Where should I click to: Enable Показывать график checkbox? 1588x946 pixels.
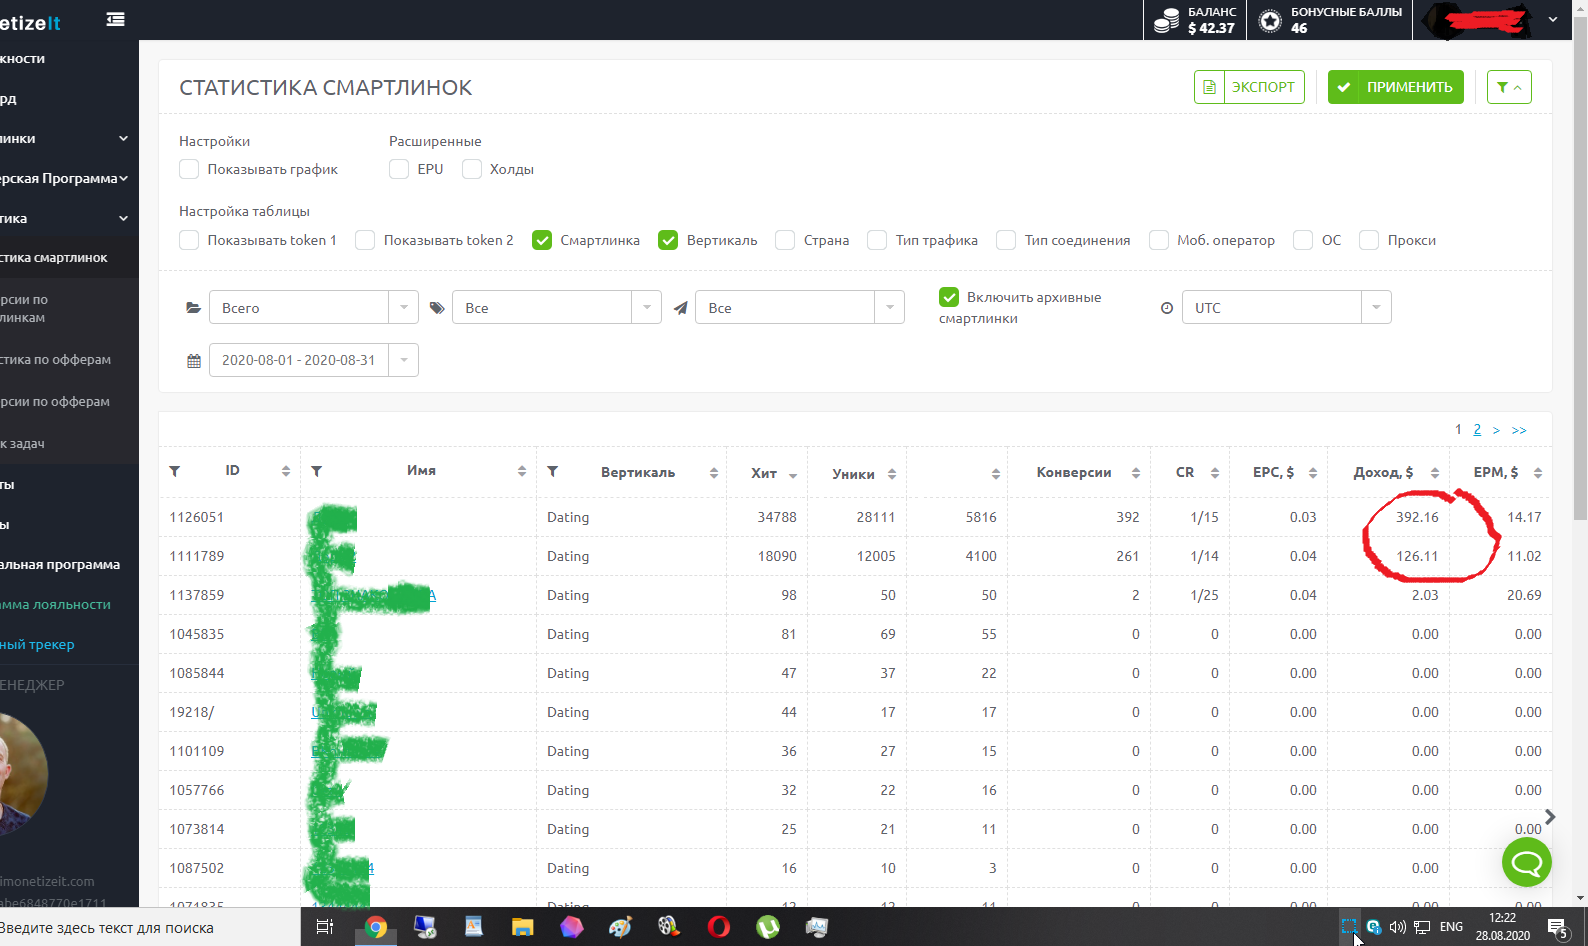point(189,169)
